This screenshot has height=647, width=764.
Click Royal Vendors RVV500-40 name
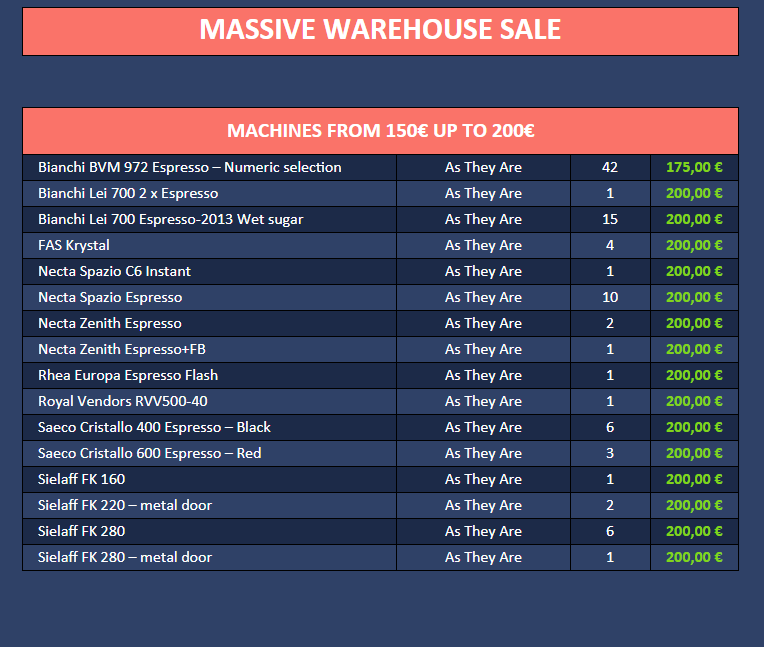[x=123, y=401]
